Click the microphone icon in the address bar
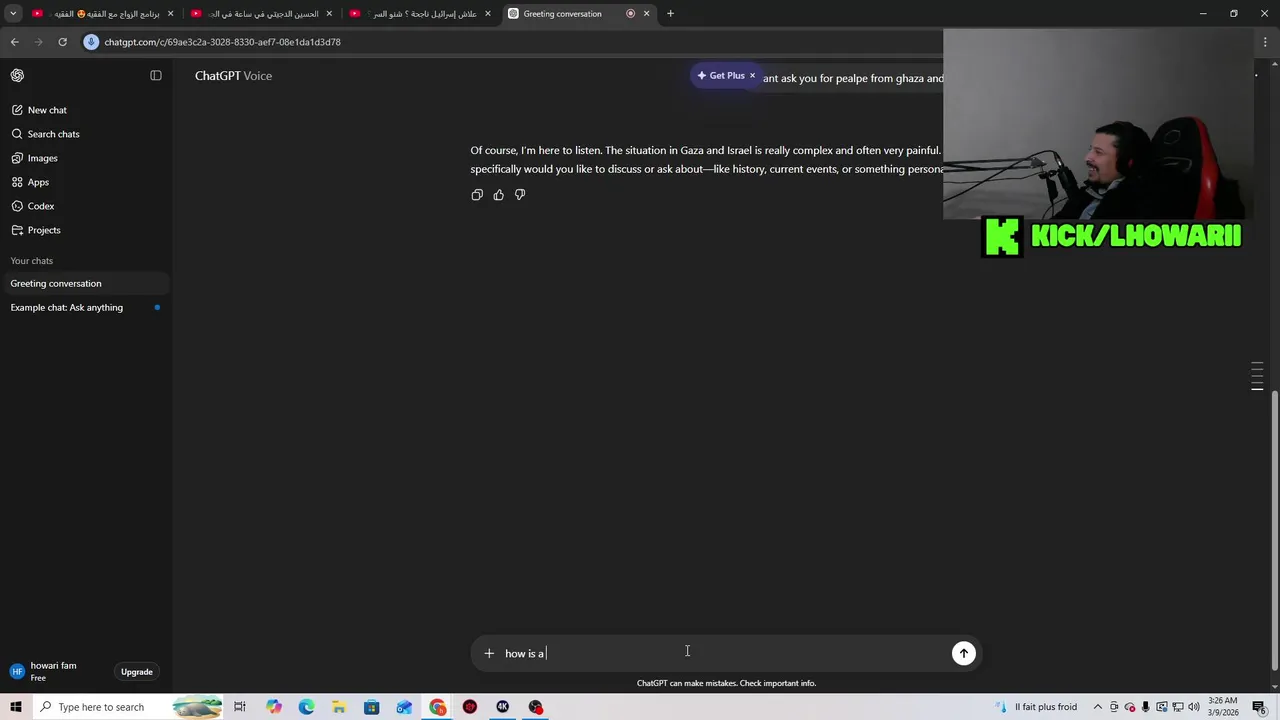Image resolution: width=1280 pixels, height=720 pixels. point(92,42)
